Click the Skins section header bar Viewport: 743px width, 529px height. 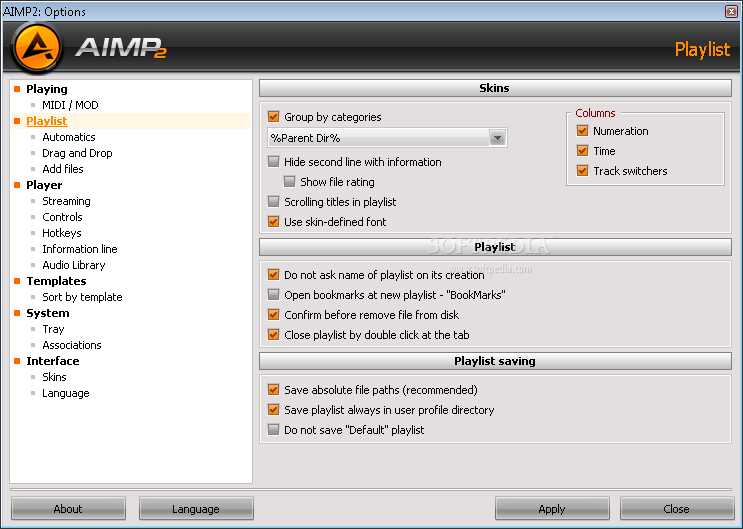click(x=495, y=88)
